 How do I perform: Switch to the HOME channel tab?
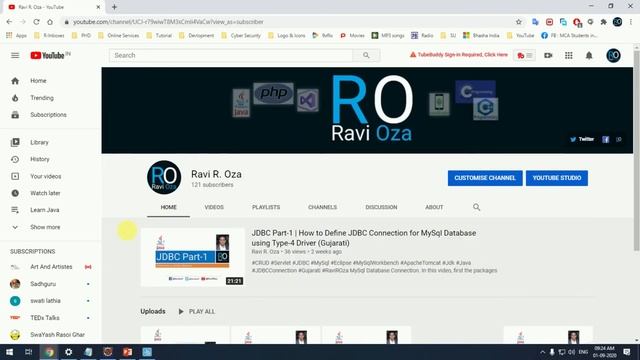click(x=168, y=207)
